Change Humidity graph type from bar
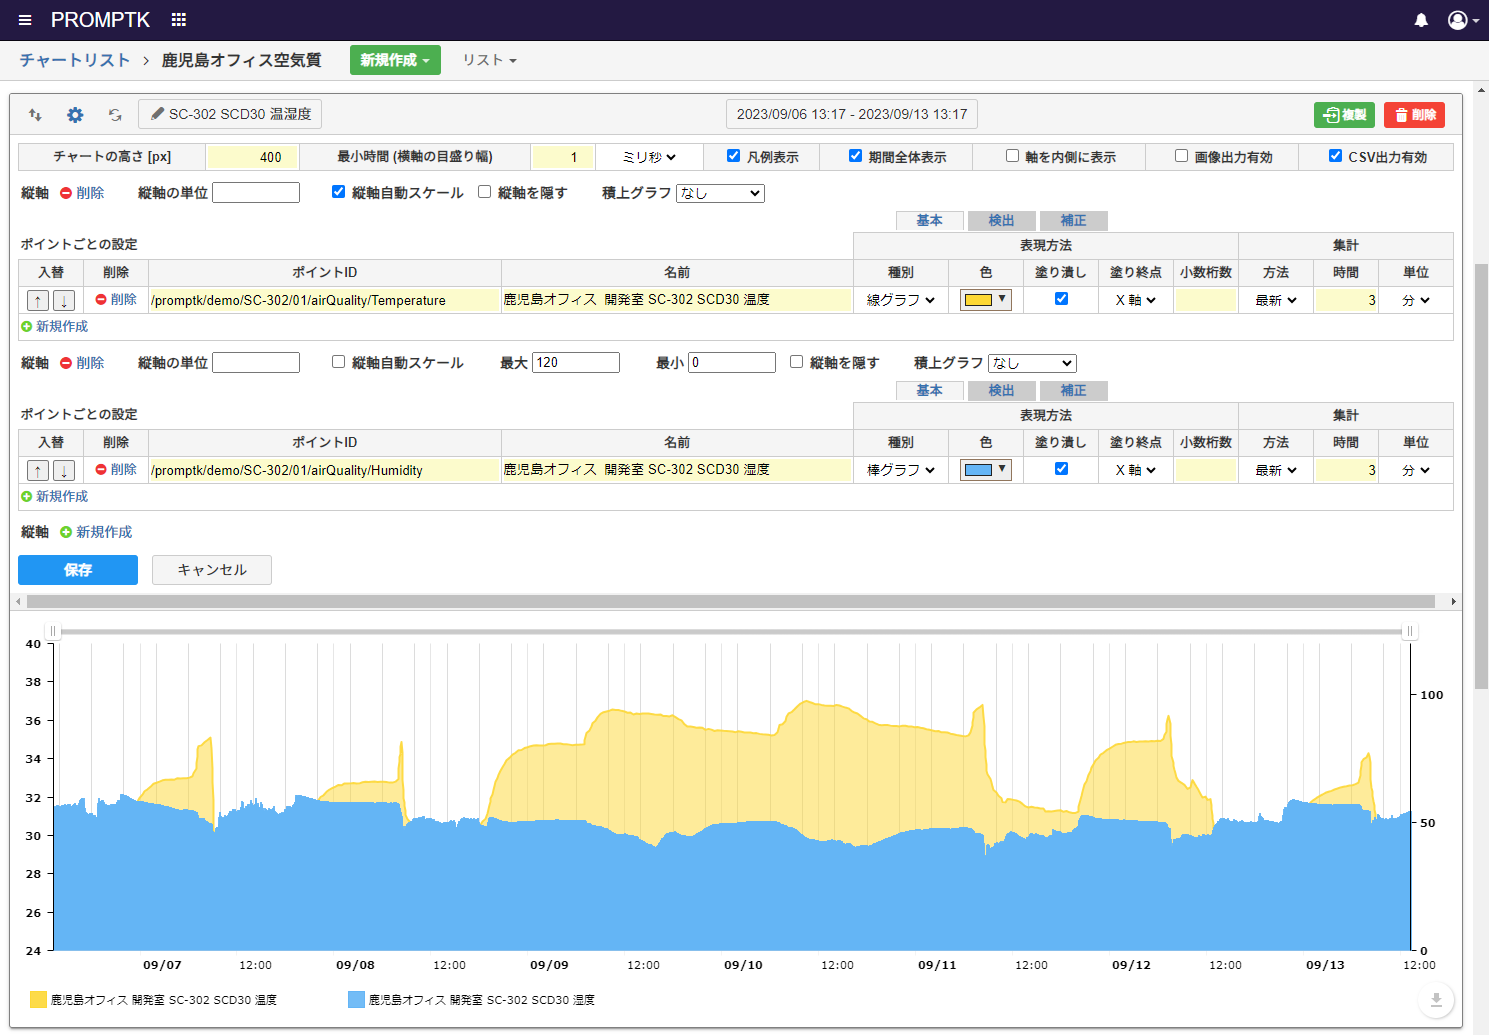This screenshot has width=1489, height=1035. pyautogui.click(x=901, y=470)
